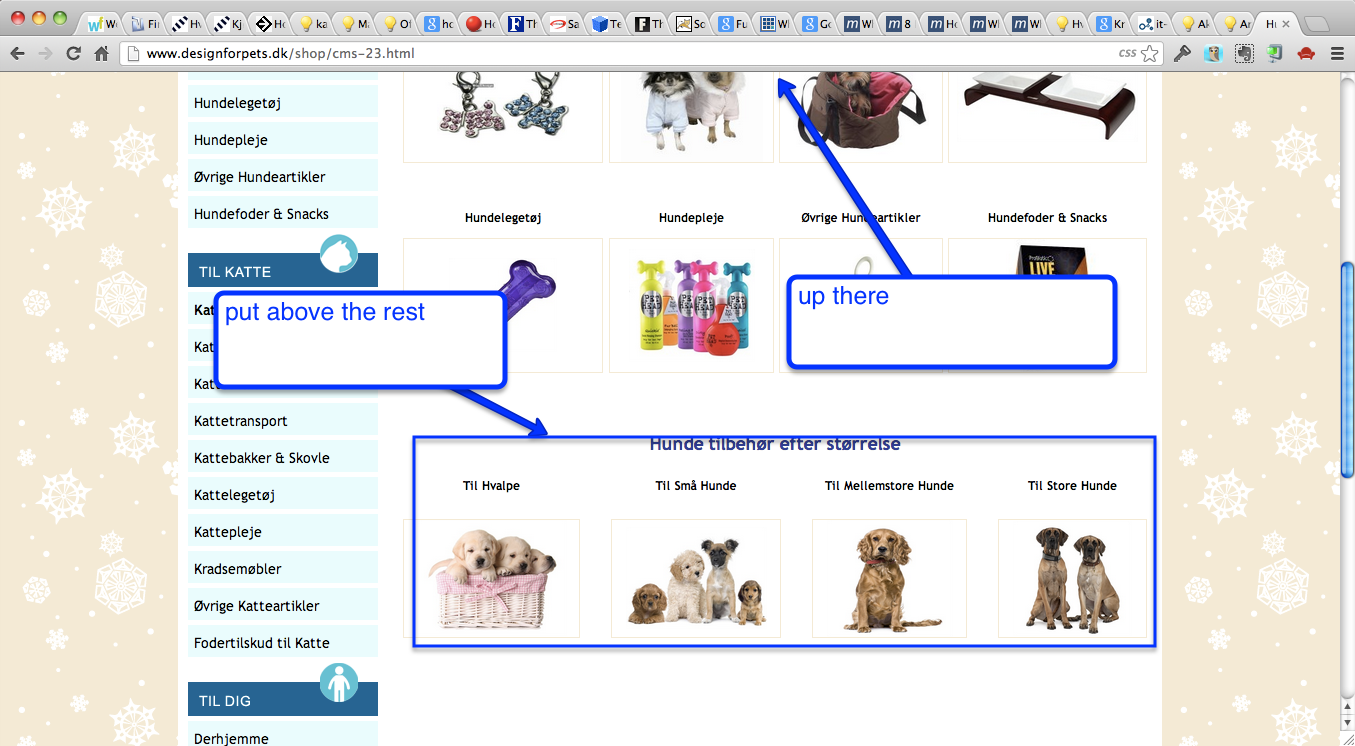1355x746 pixels.
Task: Bookmark this page with the star icon
Action: 1150,54
